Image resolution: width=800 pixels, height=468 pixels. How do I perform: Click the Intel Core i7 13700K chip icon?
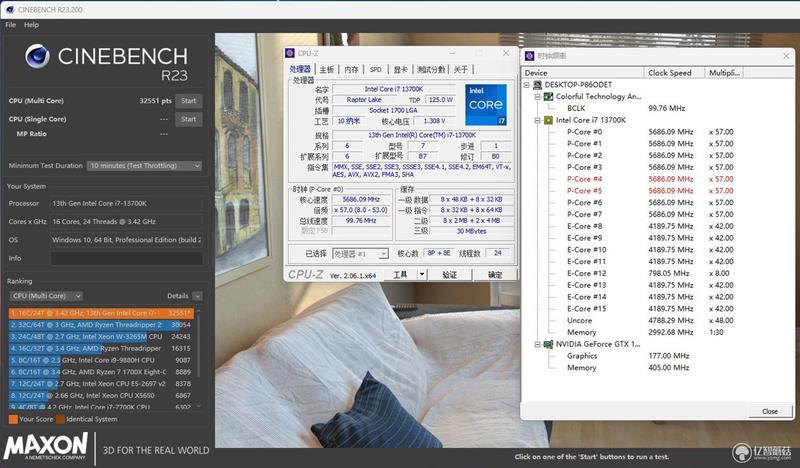point(548,120)
